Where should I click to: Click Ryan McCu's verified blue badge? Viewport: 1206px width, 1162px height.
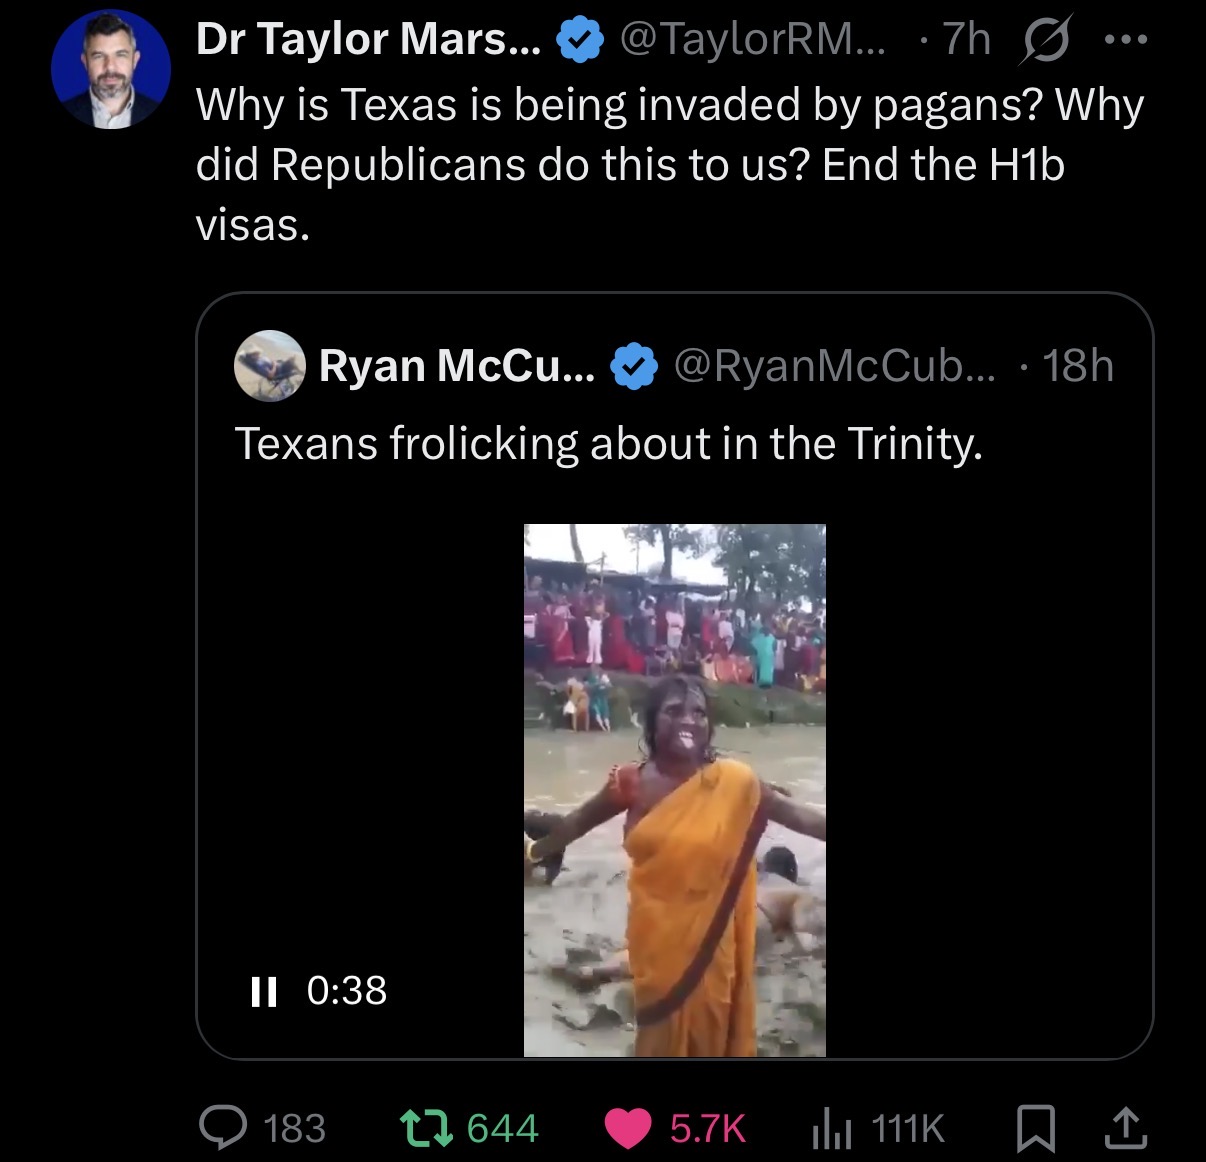click(x=633, y=367)
